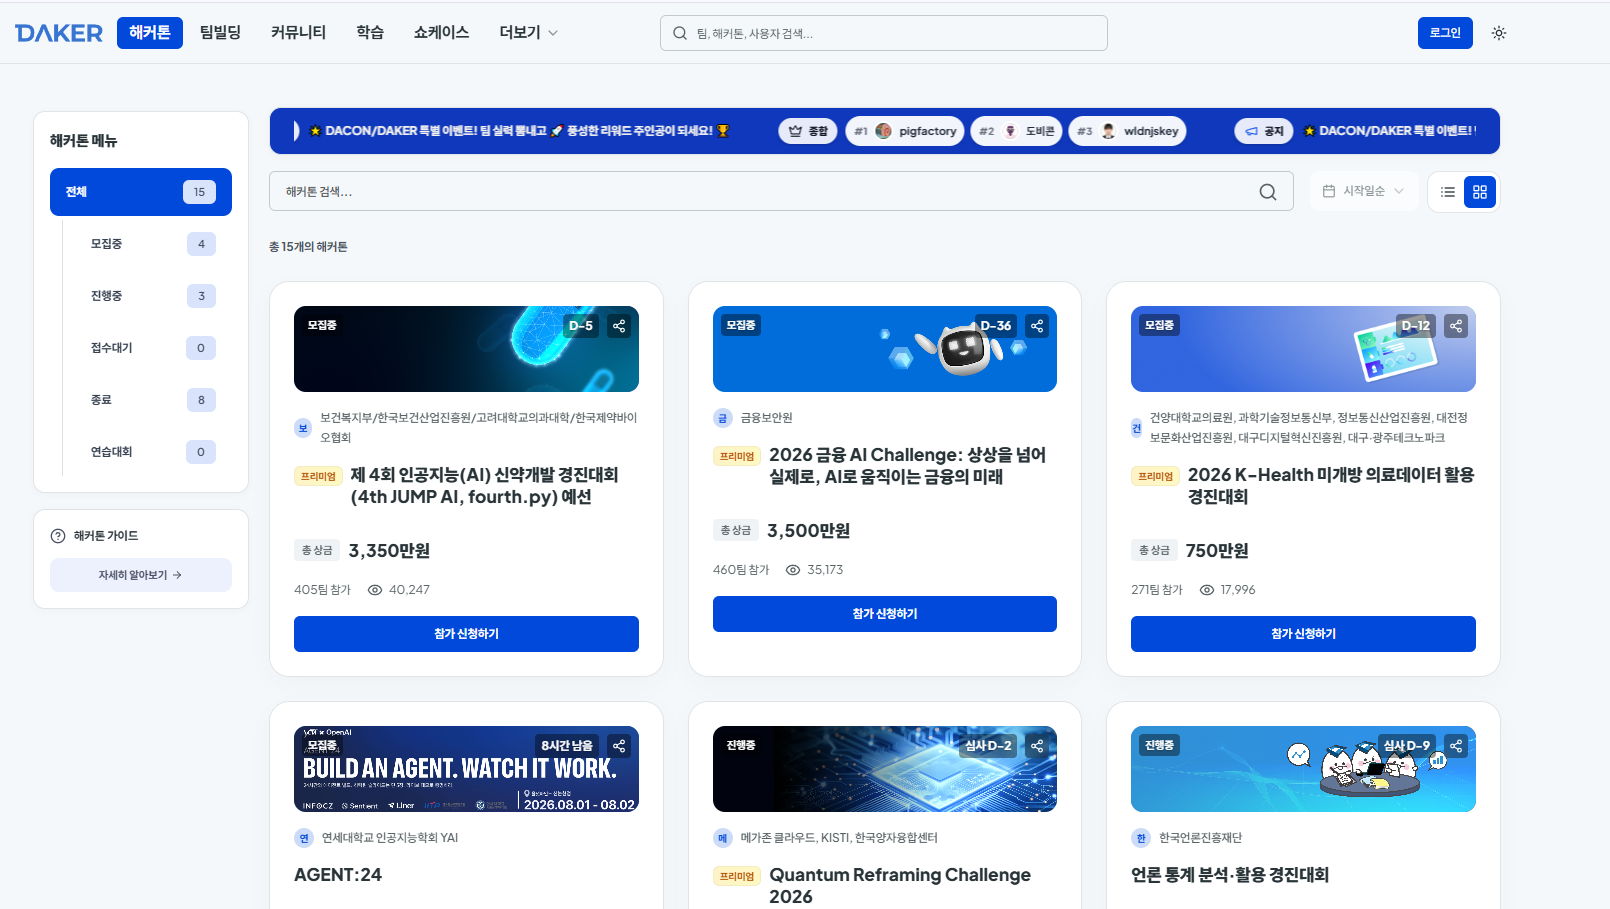
Task: Click the eye icon next to 17,996 views
Action: point(1207,590)
